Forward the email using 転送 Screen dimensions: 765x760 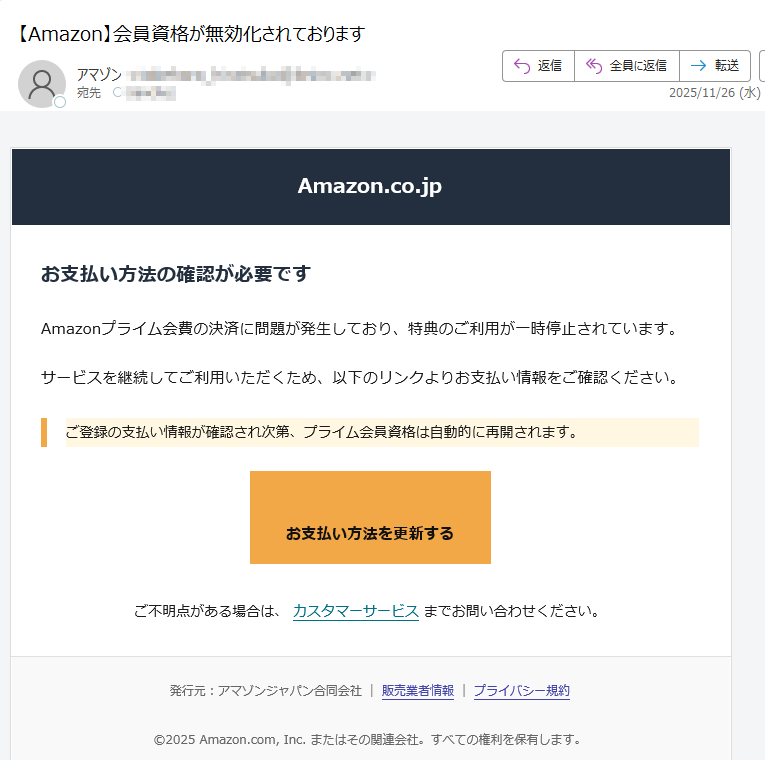coord(715,66)
